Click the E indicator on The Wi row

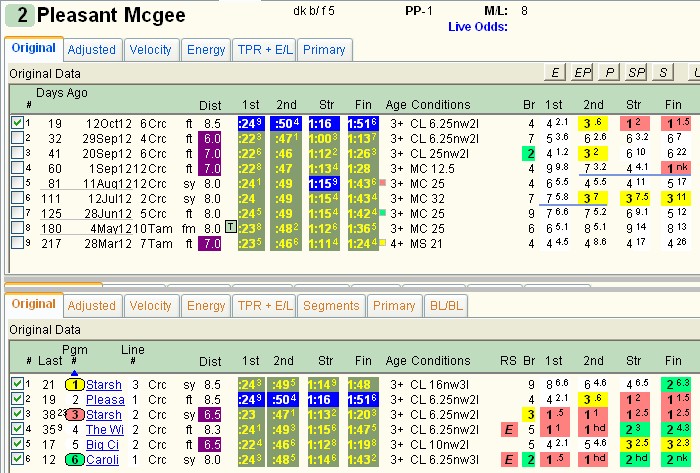click(508, 430)
